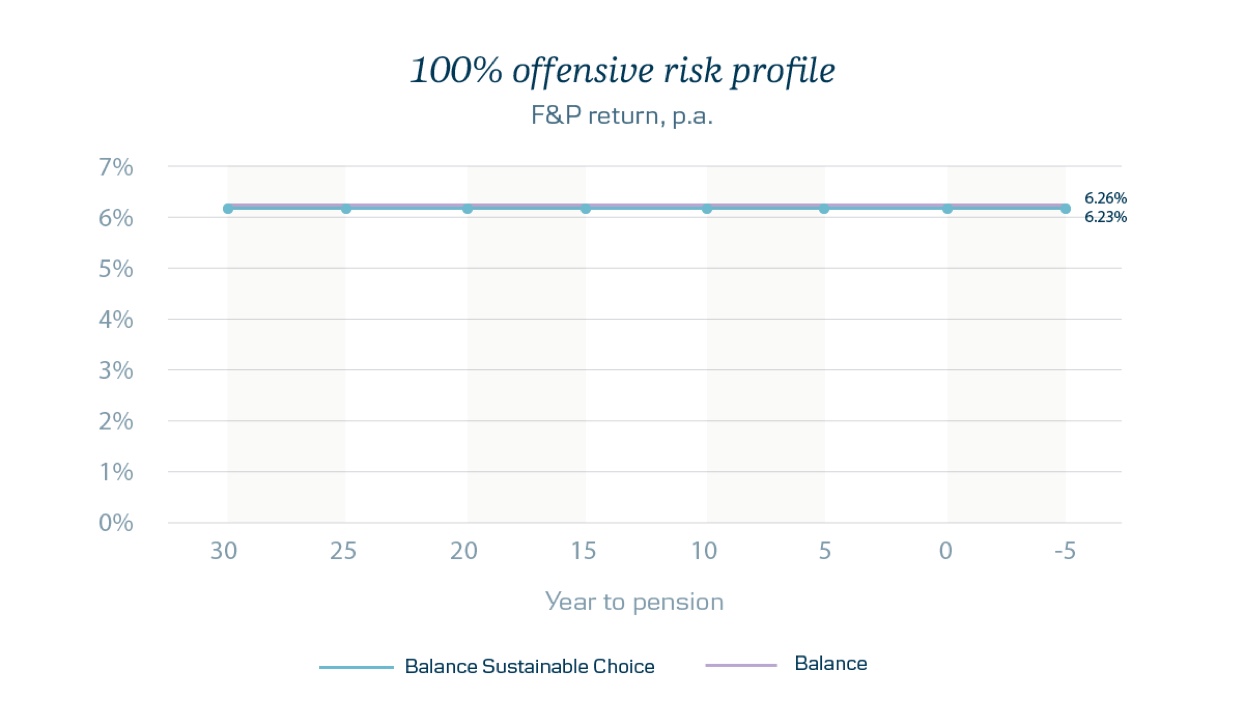Click the data point at year 20

pos(467,209)
